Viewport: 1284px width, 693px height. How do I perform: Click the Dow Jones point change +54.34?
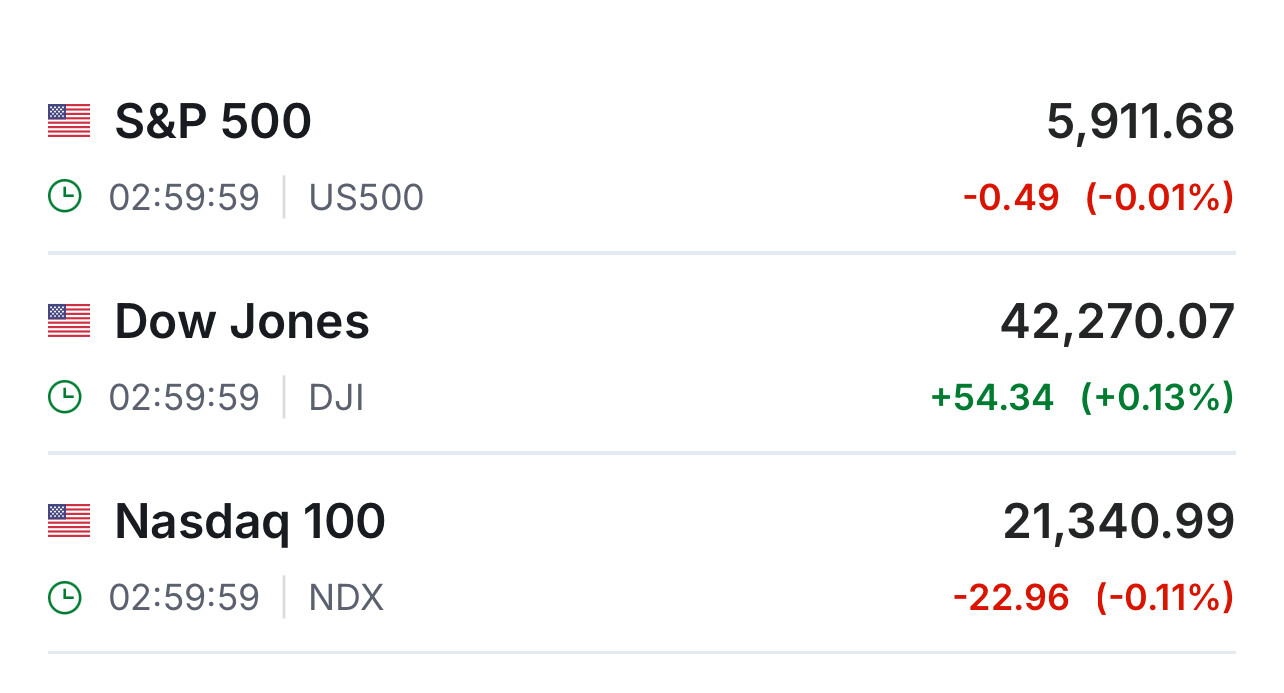(x=992, y=398)
